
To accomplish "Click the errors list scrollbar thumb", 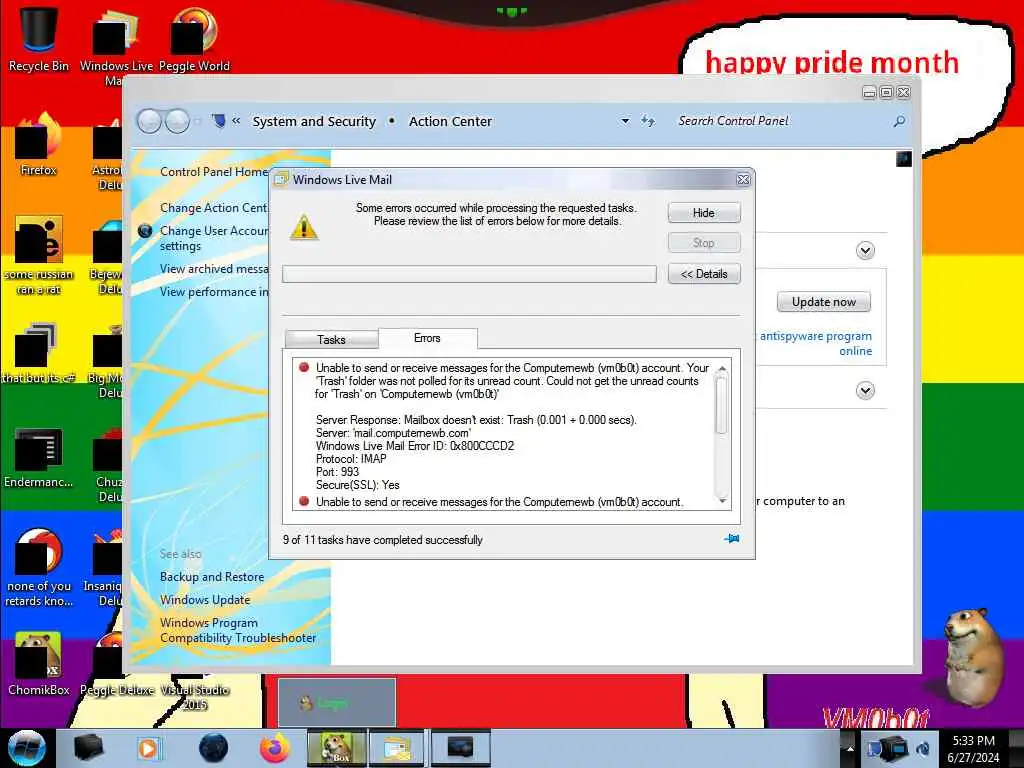I will click(722, 405).
